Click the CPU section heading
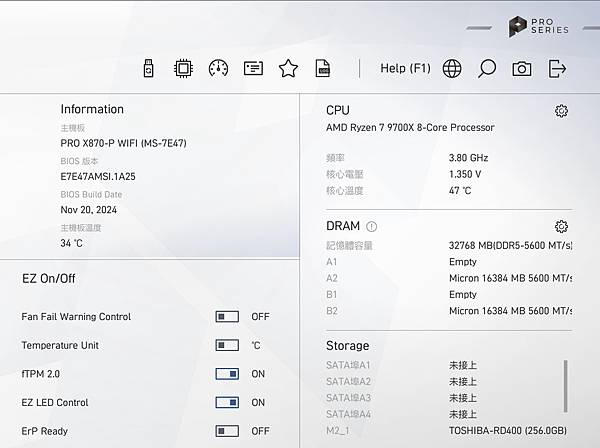 click(x=338, y=110)
